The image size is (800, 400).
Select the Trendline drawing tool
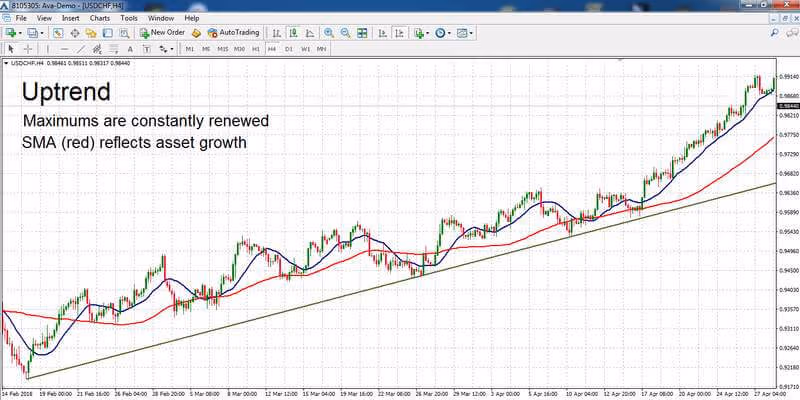tap(81, 49)
